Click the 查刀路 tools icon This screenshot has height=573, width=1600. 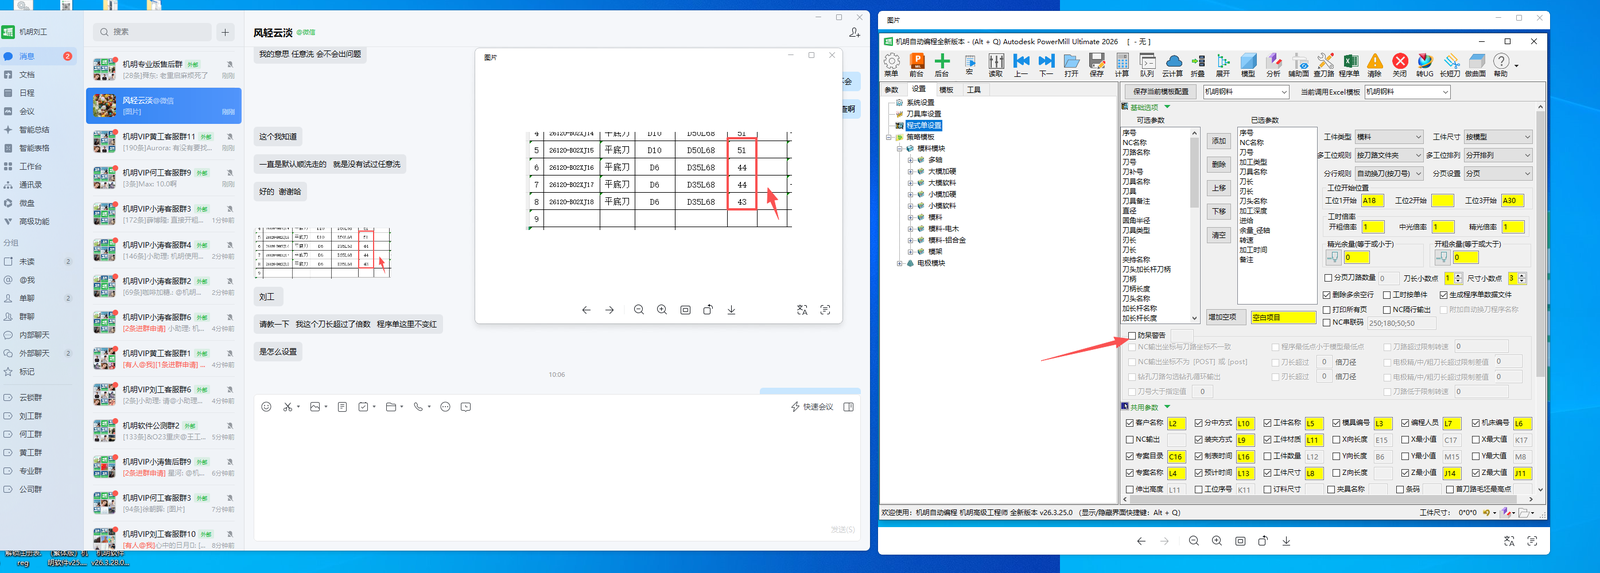pos(1324,63)
